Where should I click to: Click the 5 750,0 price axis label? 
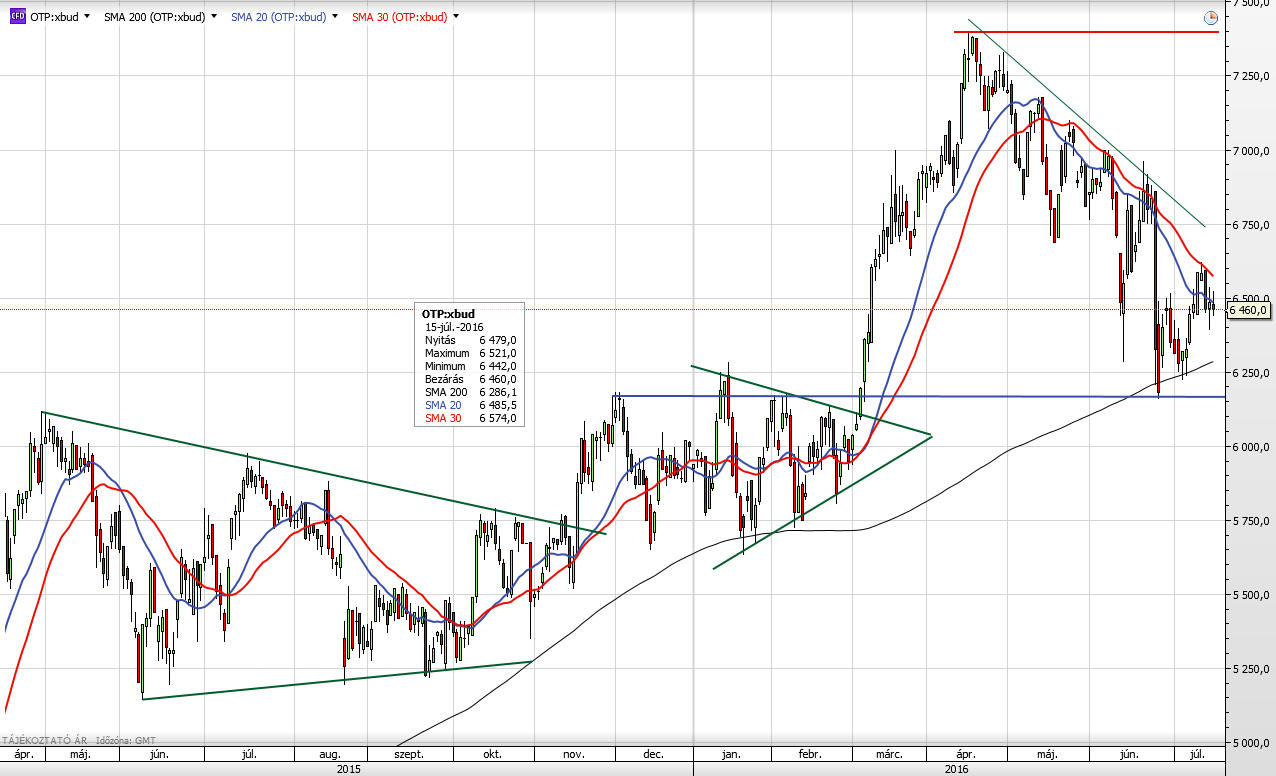pos(1250,521)
